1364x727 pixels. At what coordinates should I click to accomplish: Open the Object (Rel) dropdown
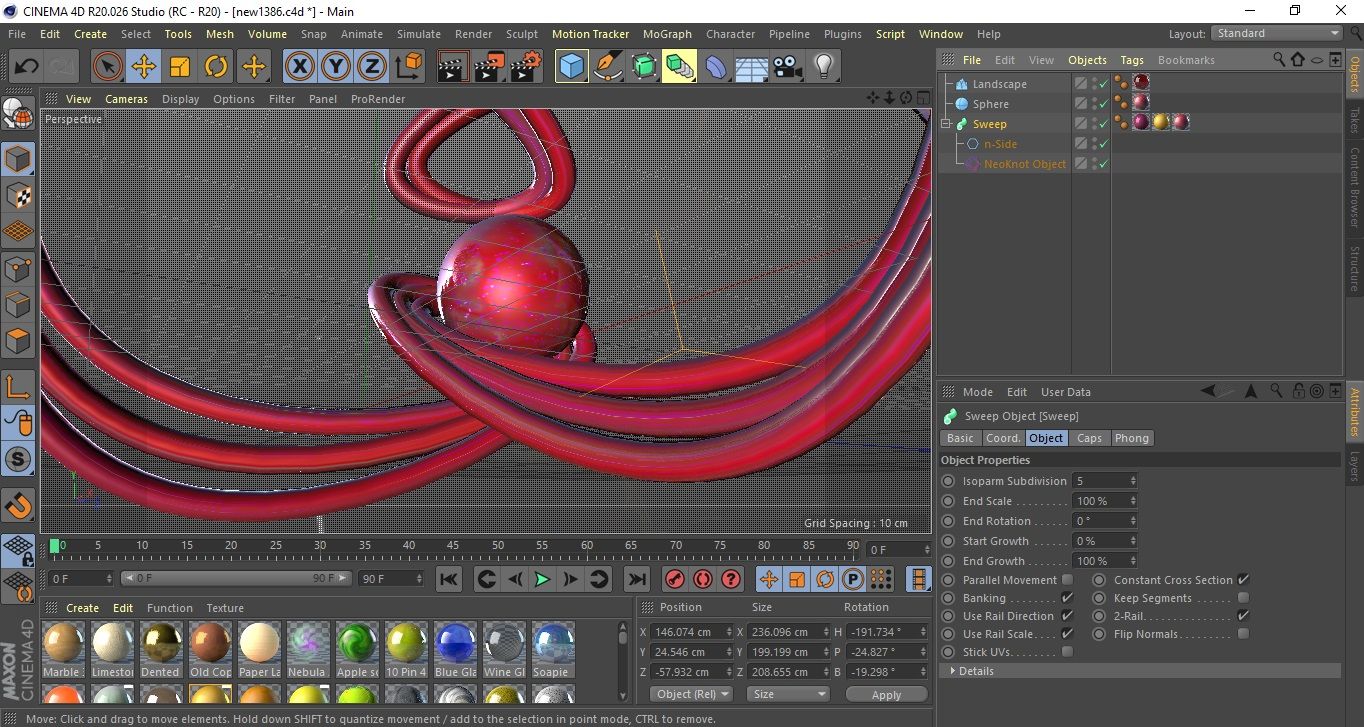[x=692, y=694]
